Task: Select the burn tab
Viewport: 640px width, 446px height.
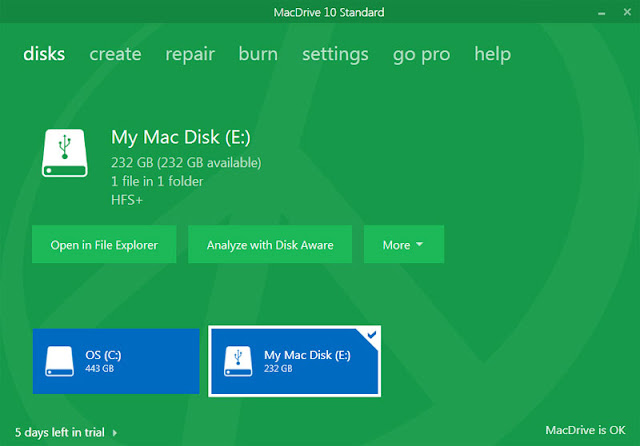Action: point(258,54)
